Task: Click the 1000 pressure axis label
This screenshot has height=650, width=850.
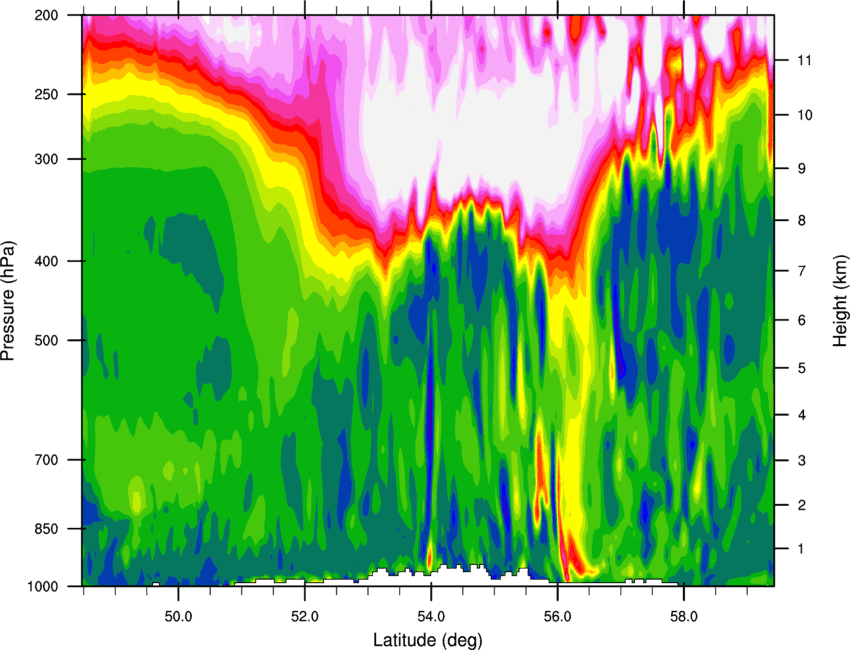Action: coord(43,587)
